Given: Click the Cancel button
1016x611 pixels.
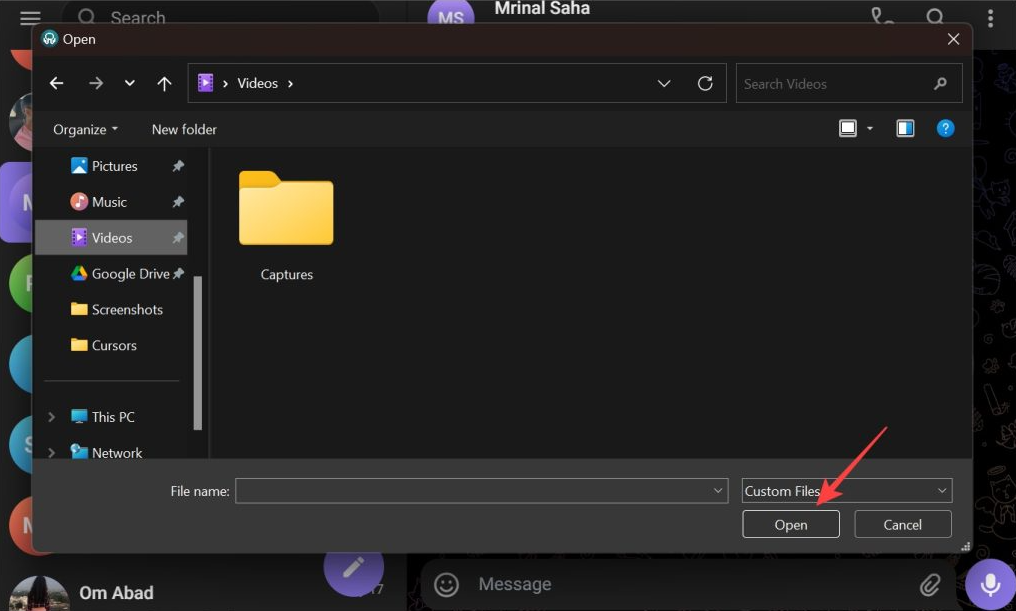Looking at the screenshot, I should (x=903, y=524).
